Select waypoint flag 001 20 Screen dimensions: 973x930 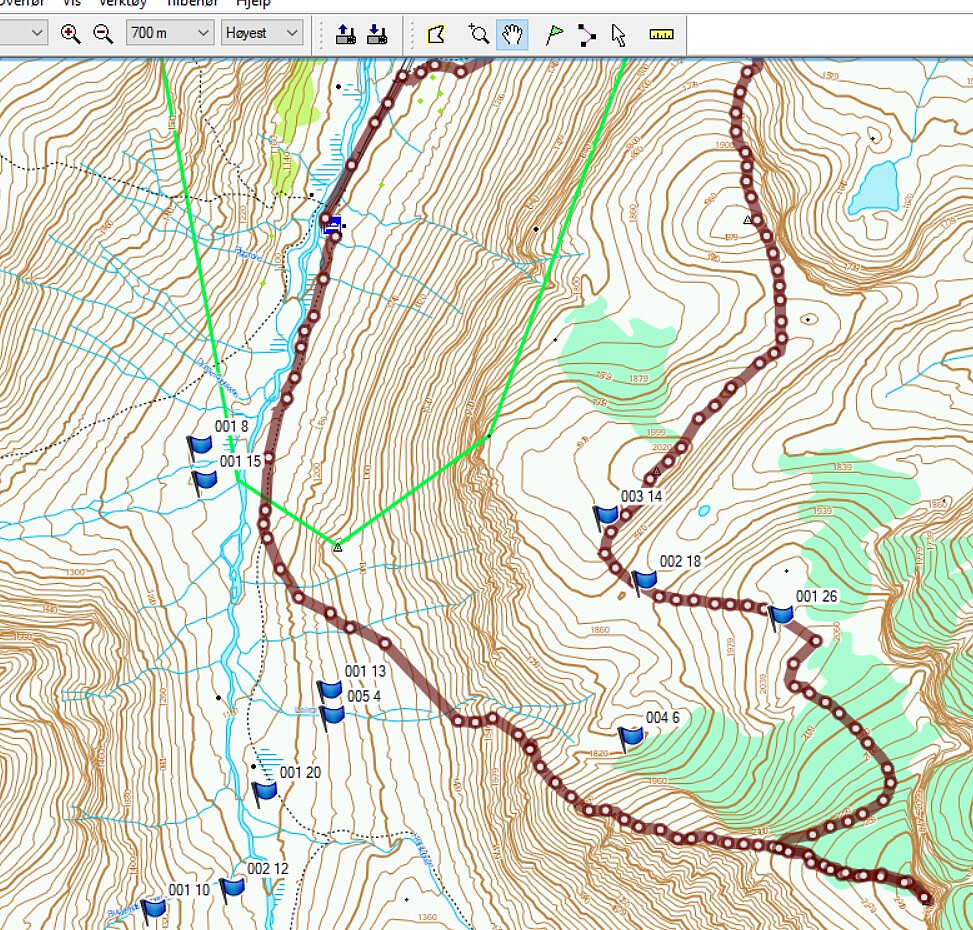264,793
